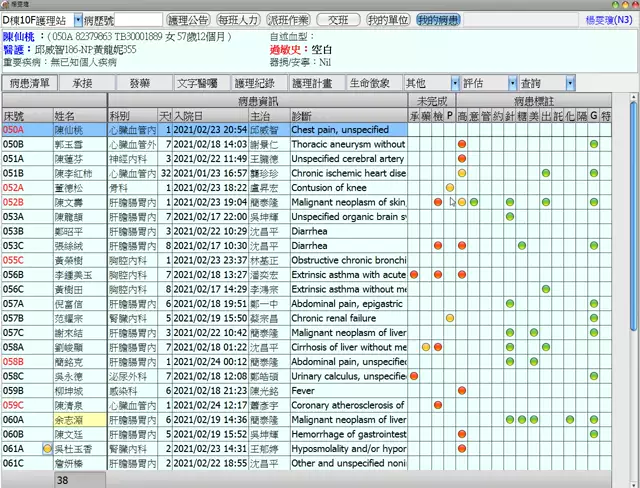Screen dimensions: 640x488
Task: Click red 檢 dot in 058A row
Action: [x=438, y=347]
